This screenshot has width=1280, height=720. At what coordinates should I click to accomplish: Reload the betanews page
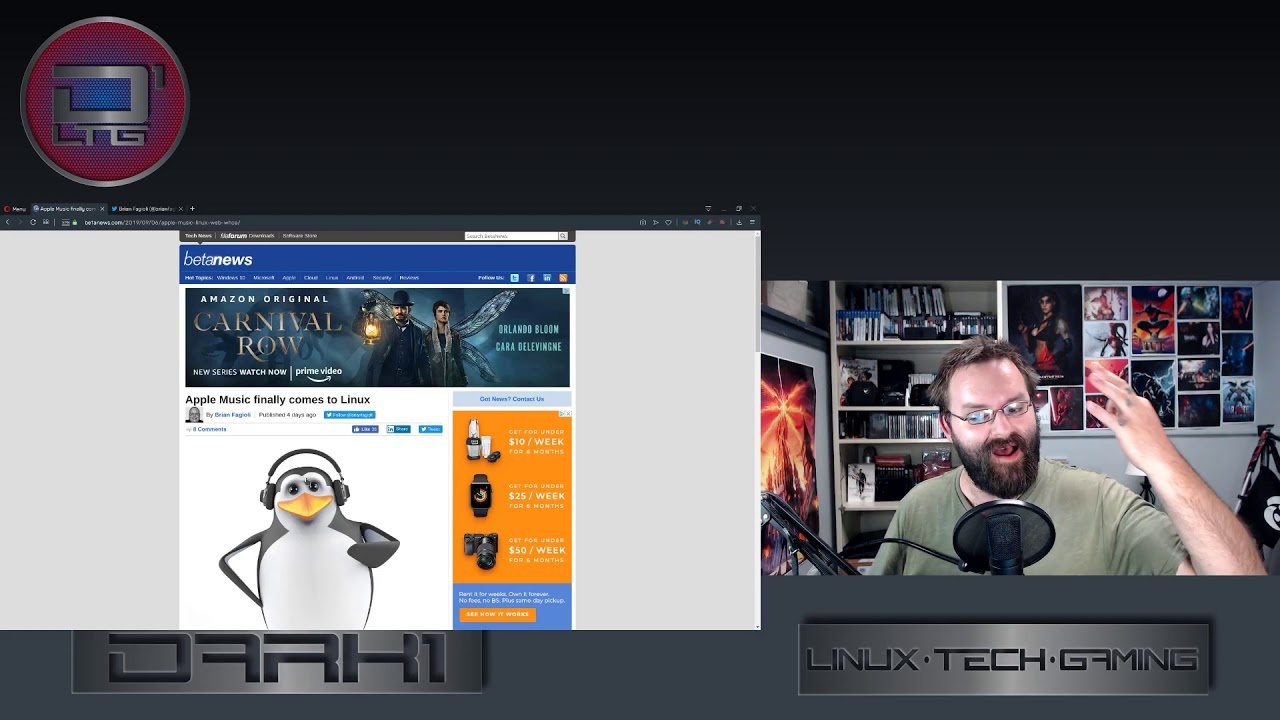pos(33,222)
